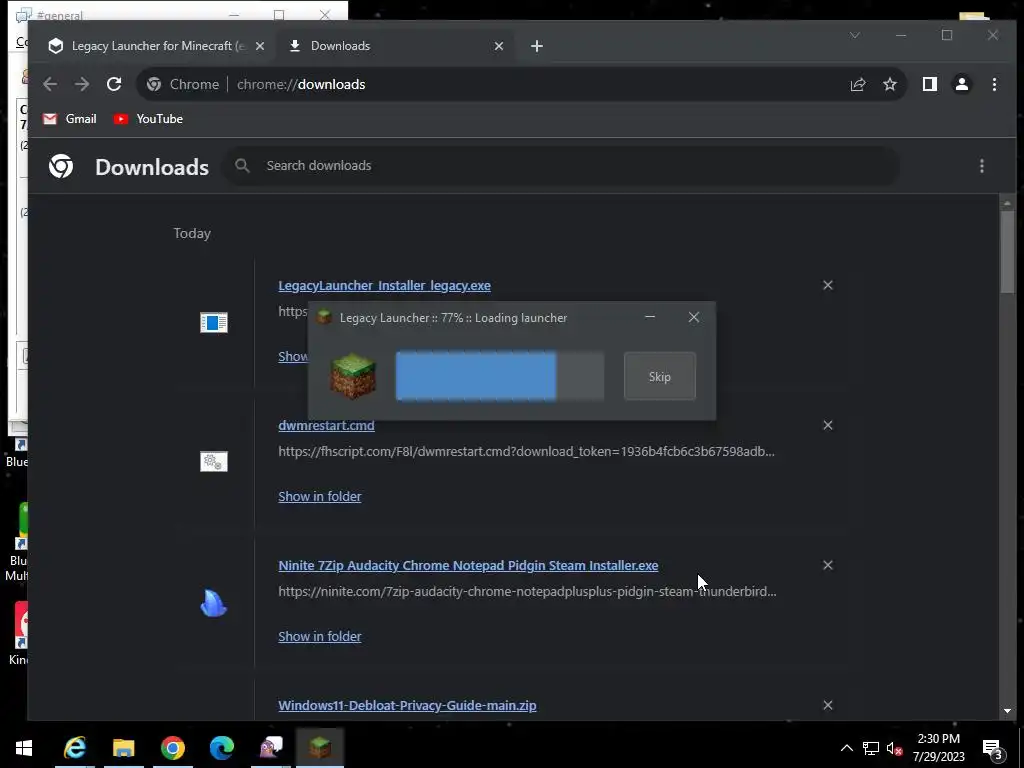Click the https:// URL line under dwmrestart.cmd
The image size is (1024, 768).
click(x=526, y=451)
